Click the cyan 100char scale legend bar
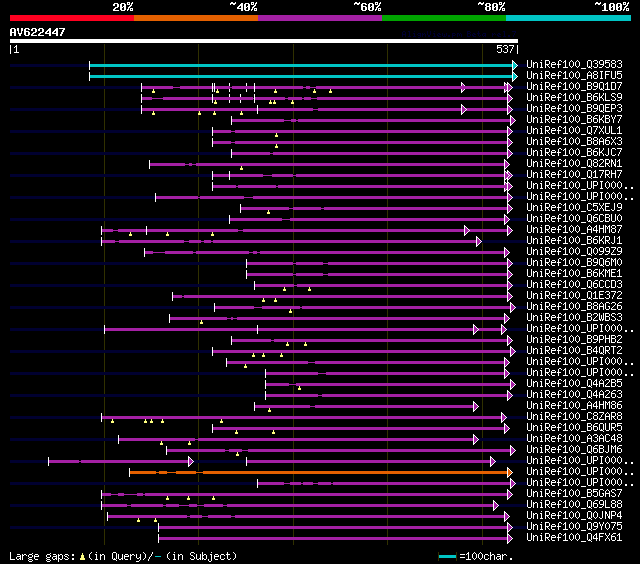 [447, 556]
